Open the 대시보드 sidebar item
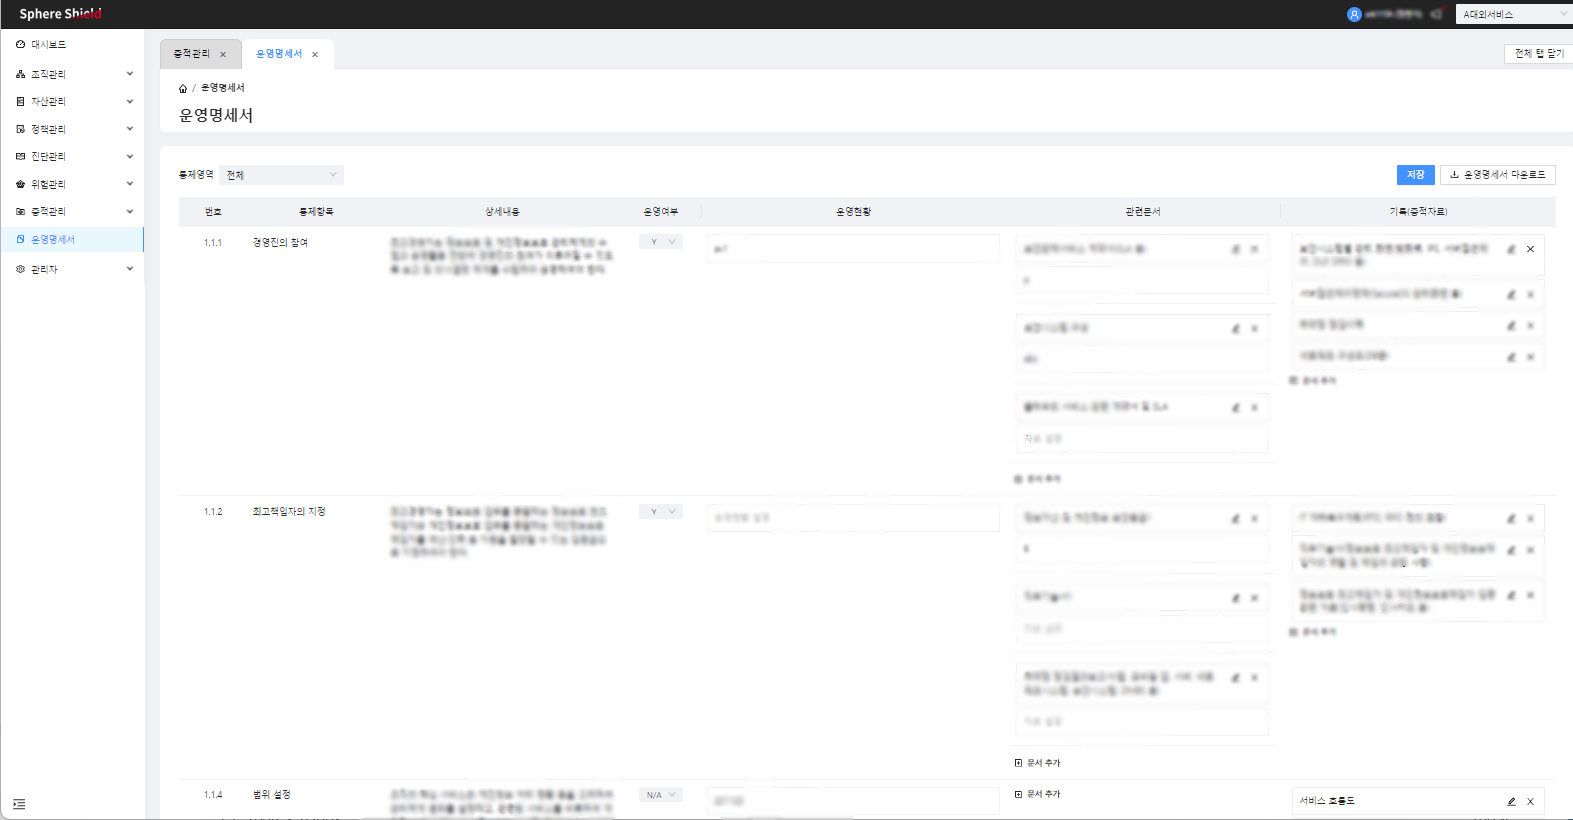Image resolution: width=1573 pixels, height=820 pixels. pos(48,45)
